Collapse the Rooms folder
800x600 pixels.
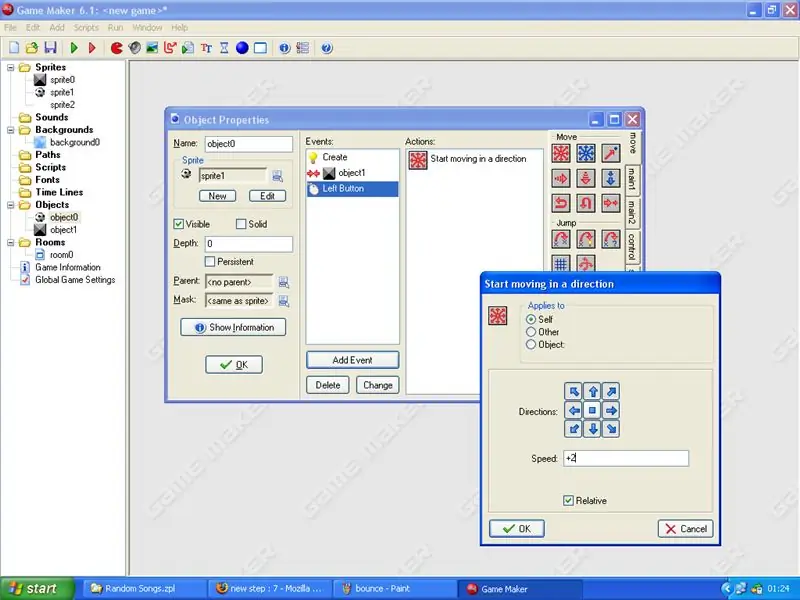11,243
